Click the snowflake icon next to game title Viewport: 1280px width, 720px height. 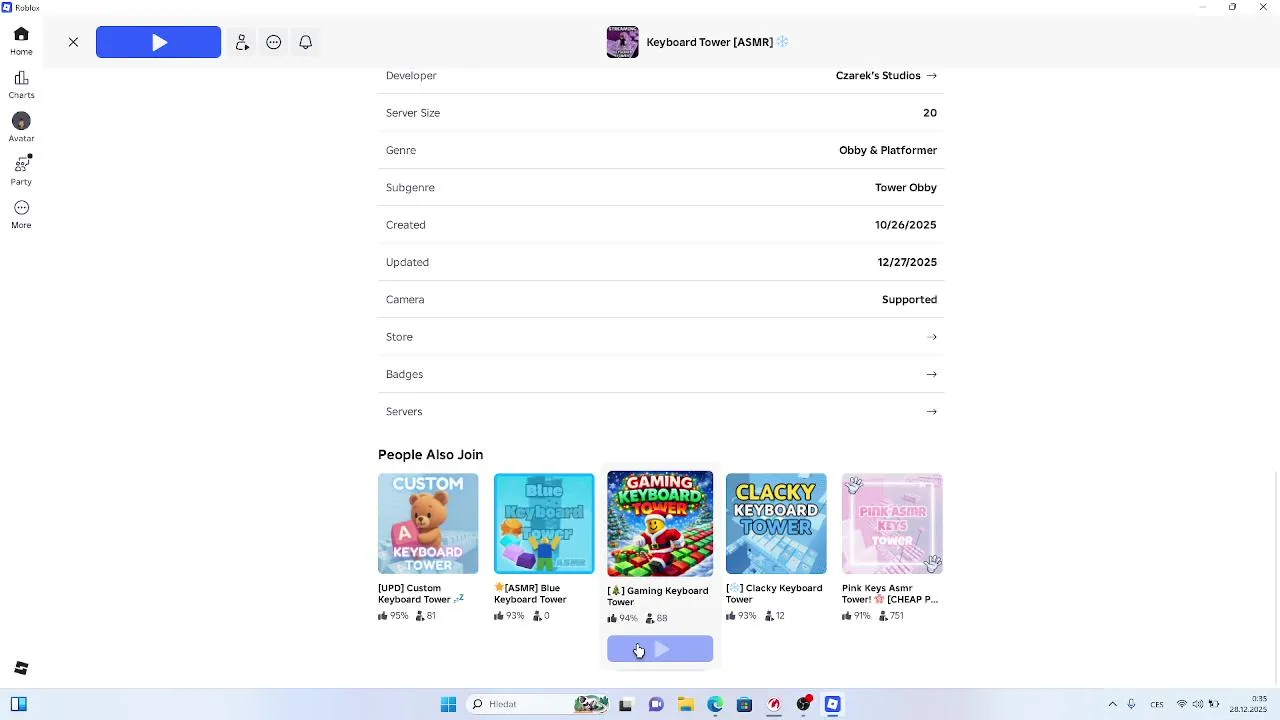tap(783, 42)
